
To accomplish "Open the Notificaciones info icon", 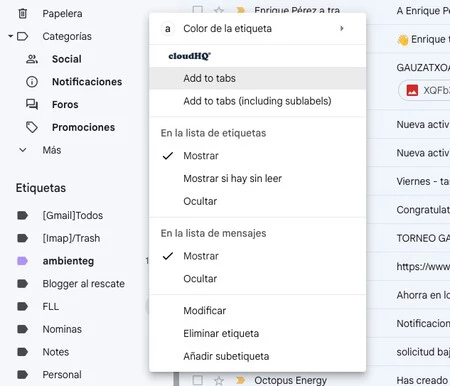I will click(x=32, y=82).
